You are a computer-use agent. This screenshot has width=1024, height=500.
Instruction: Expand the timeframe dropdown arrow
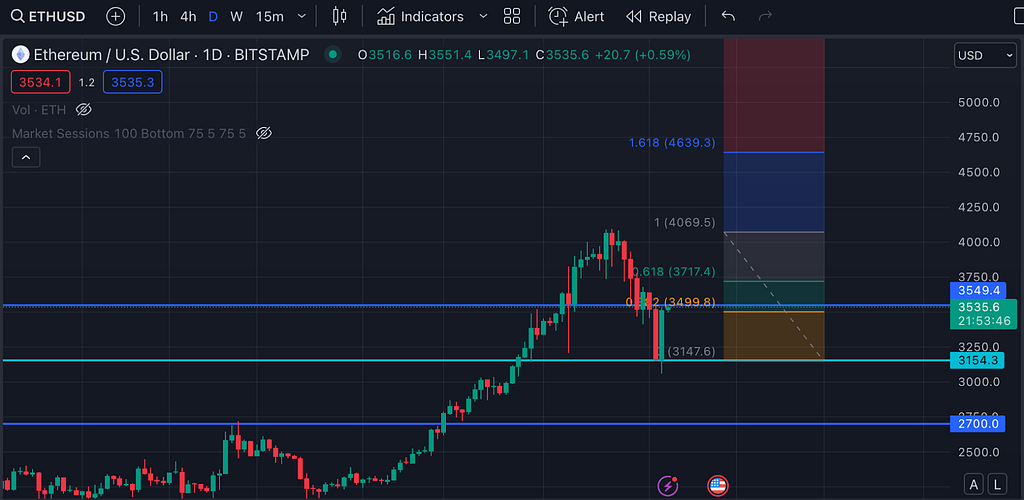301,16
